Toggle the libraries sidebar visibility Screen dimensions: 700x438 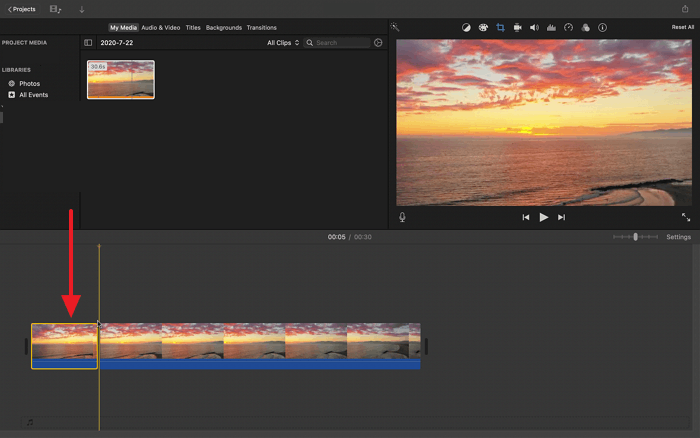click(x=88, y=43)
